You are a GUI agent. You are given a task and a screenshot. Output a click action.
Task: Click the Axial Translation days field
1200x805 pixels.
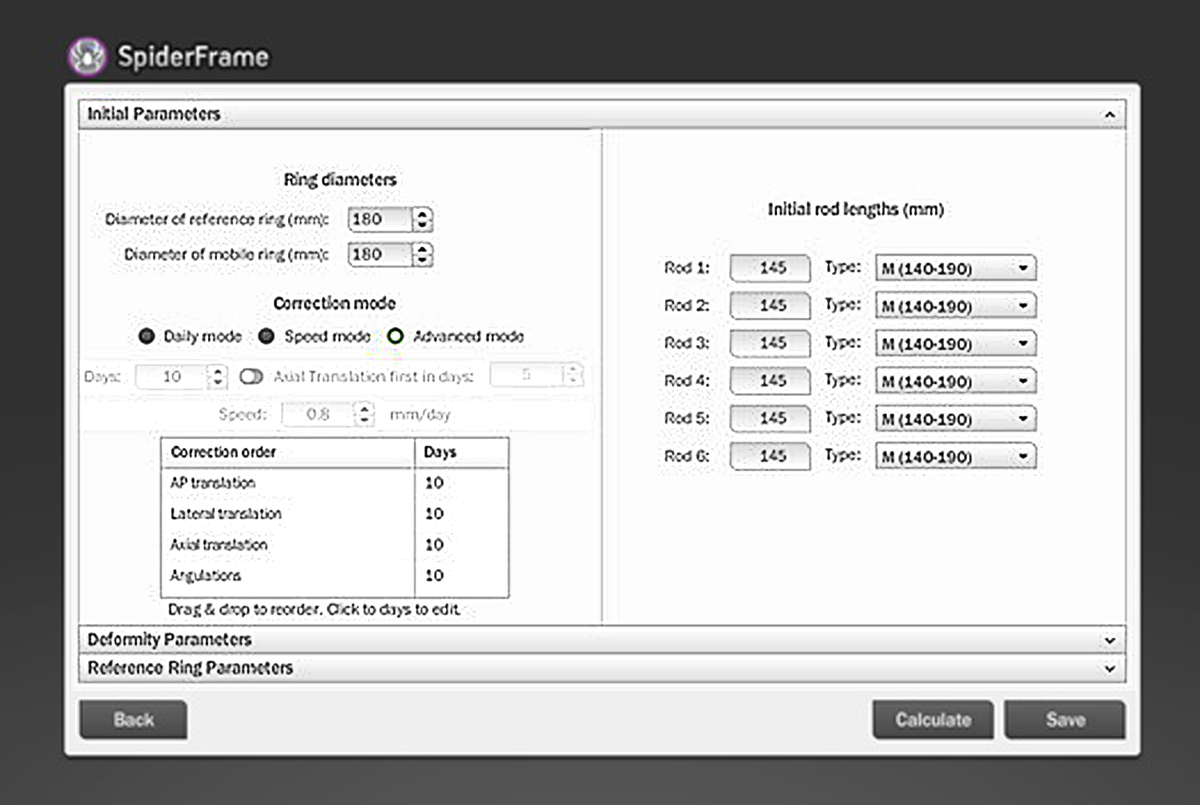point(526,376)
